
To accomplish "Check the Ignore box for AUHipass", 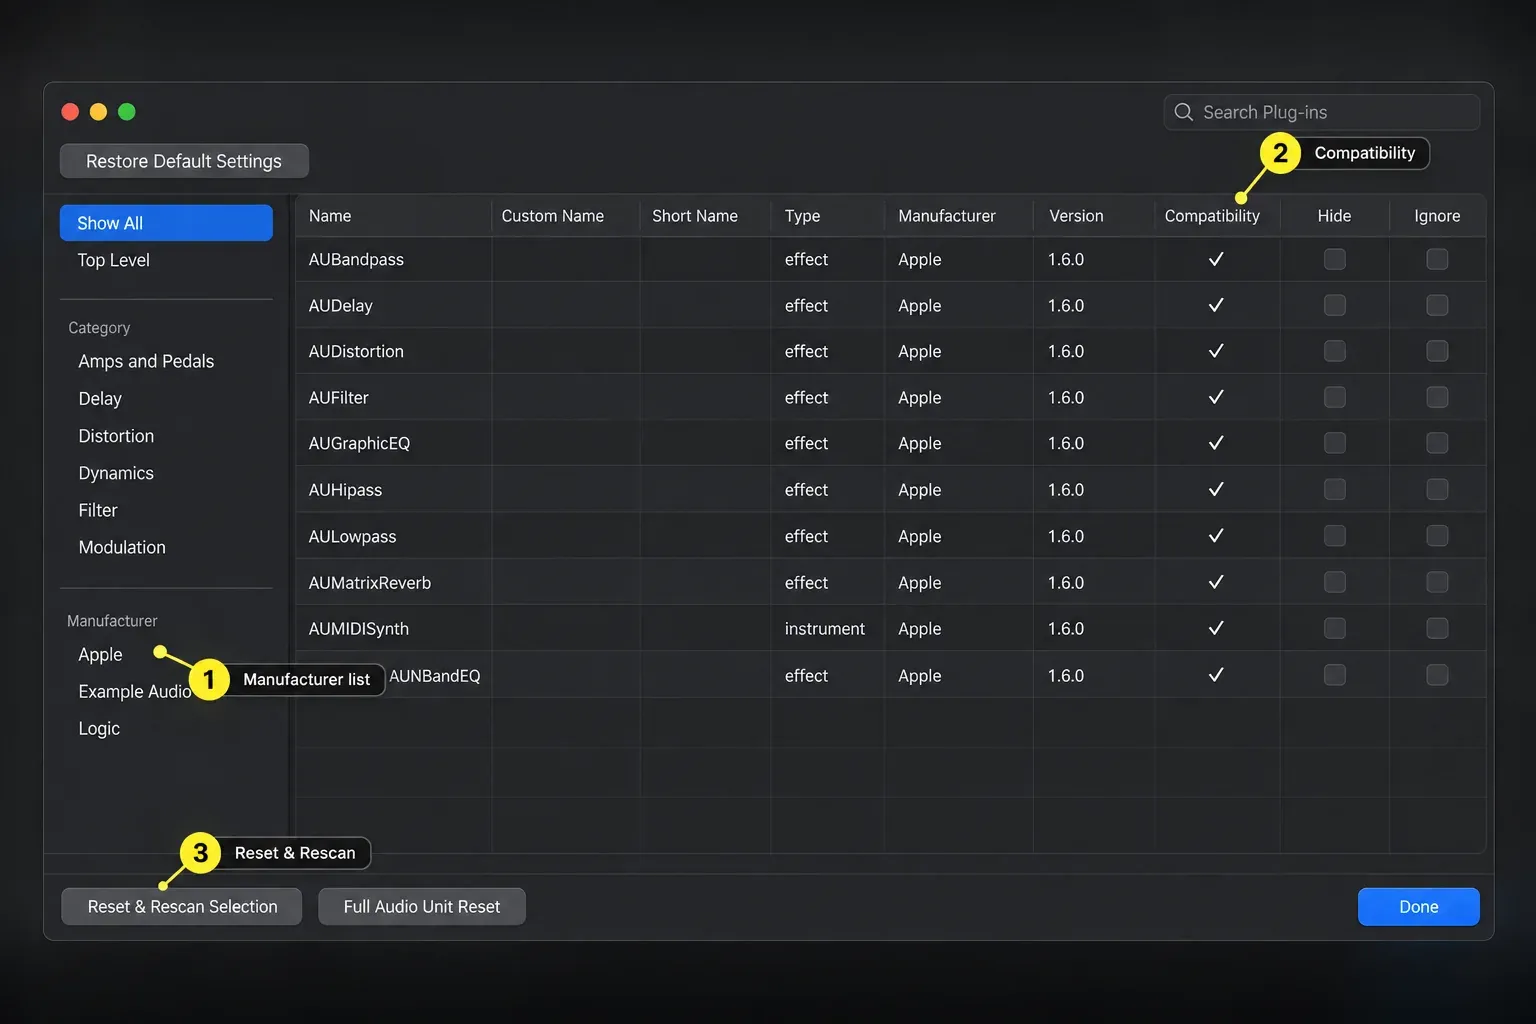I will coord(1437,489).
